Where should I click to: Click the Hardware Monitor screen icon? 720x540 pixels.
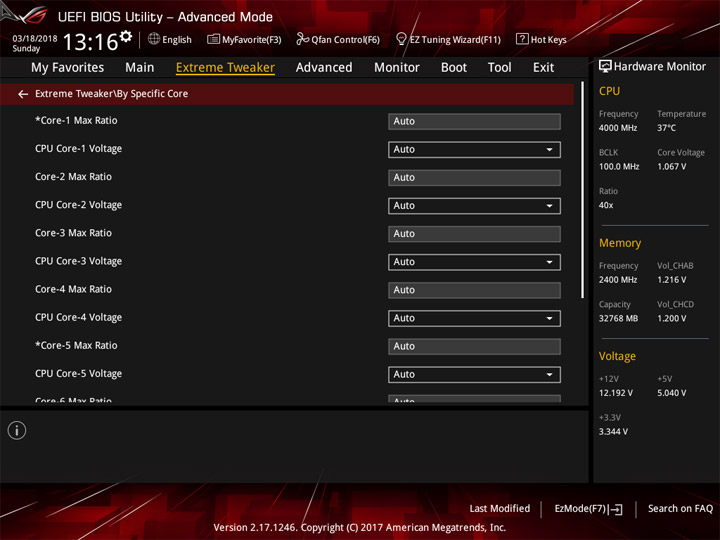(605, 67)
